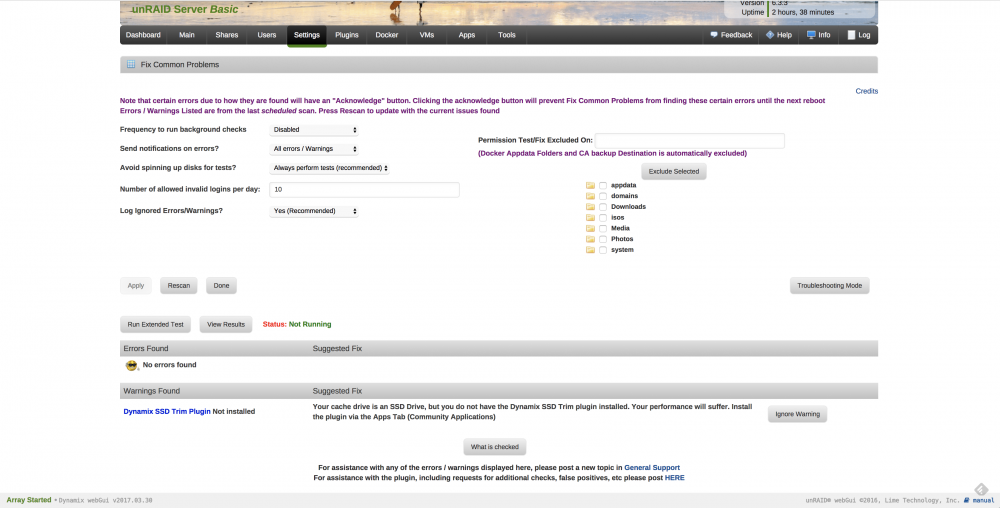The image size is (1000, 508).
Task: Go to the Apps tab
Action: click(467, 35)
